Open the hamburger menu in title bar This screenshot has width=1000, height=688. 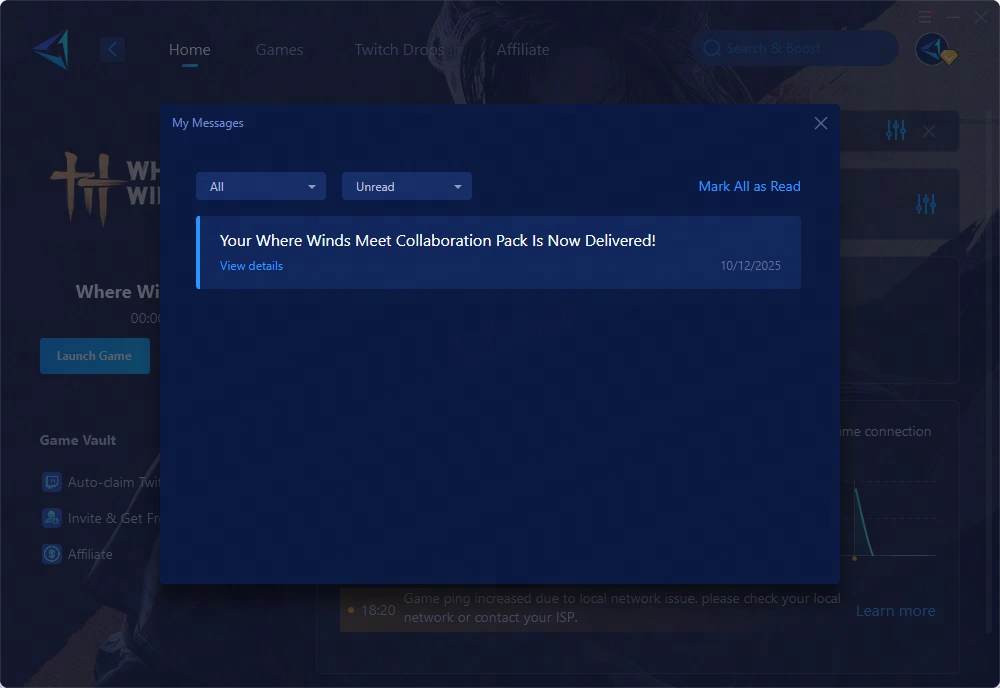[x=925, y=16]
